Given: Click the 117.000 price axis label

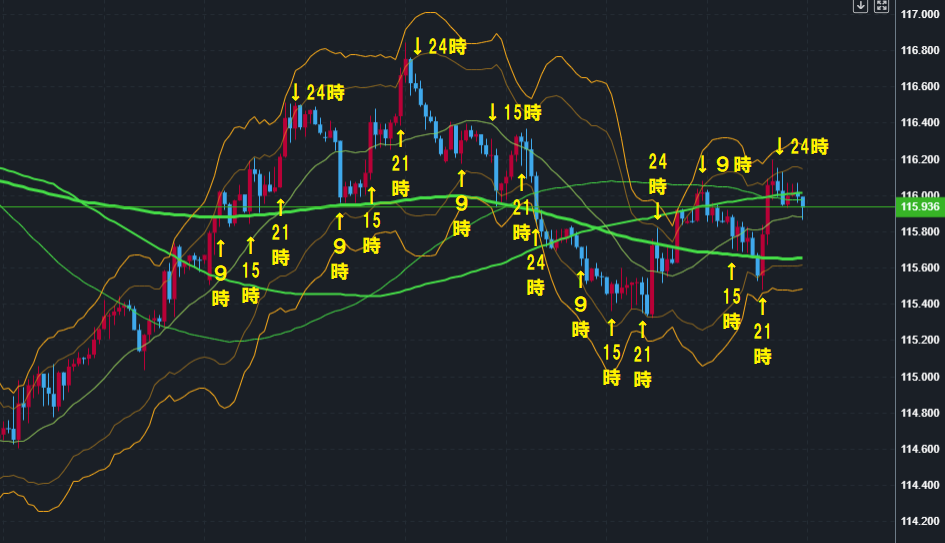Looking at the screenshot, I should point(920,14).
